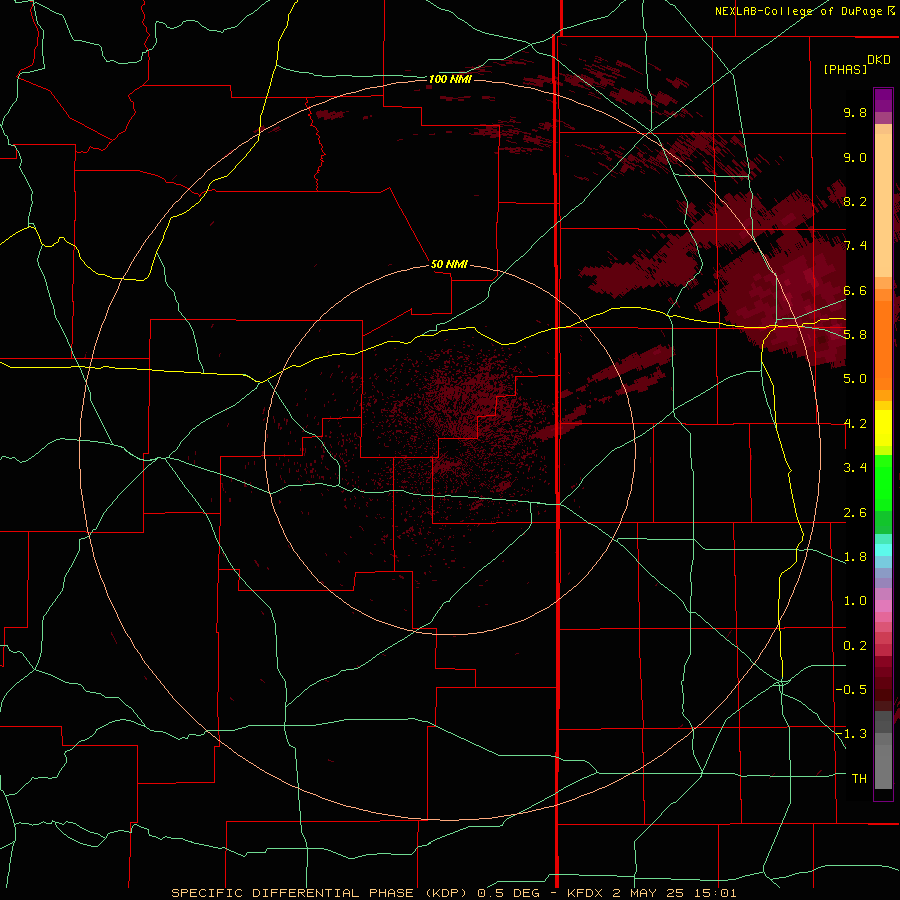The image size is (900, 900).
Task: Click the 9.8 scale value
Action: [x=855, y=112]
